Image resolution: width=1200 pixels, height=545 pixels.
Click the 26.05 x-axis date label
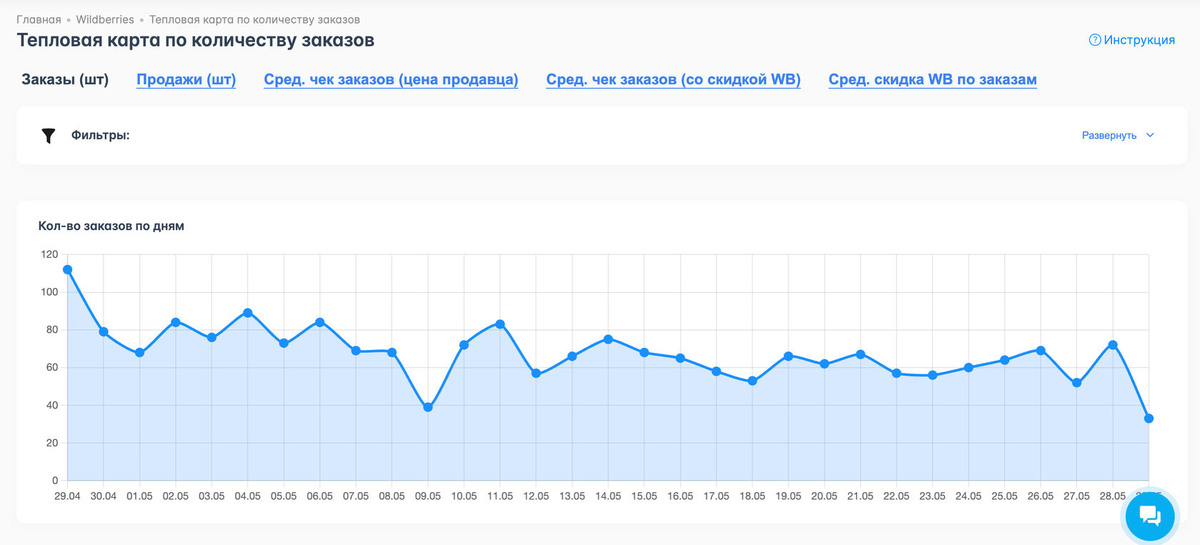point(1040,496)
